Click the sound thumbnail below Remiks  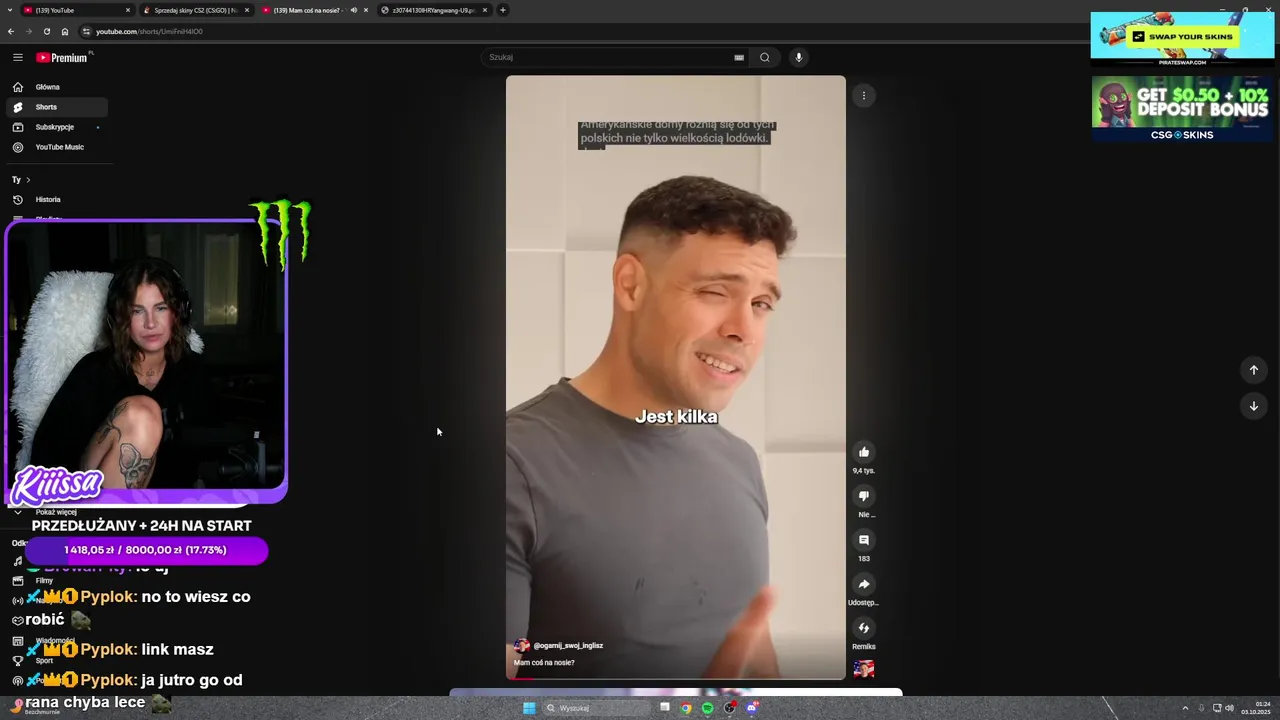point(864,668)
